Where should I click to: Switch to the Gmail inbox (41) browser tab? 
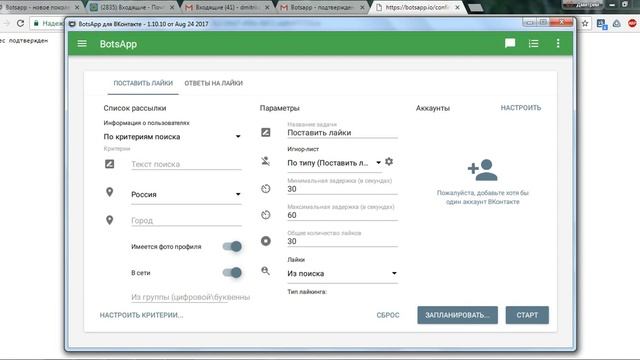[227, 7]
